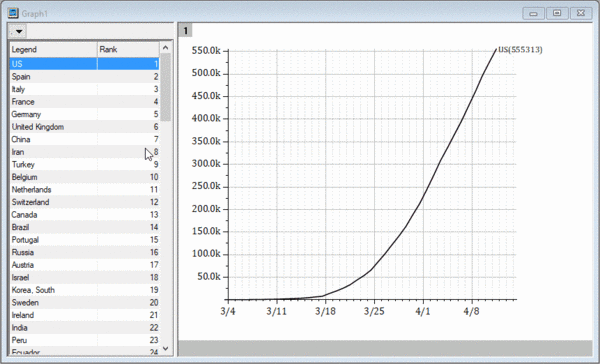The width and height of the screenshot is (600, 364).
Task: Select Ireland in the legend list
Action: tap(85, 315)
